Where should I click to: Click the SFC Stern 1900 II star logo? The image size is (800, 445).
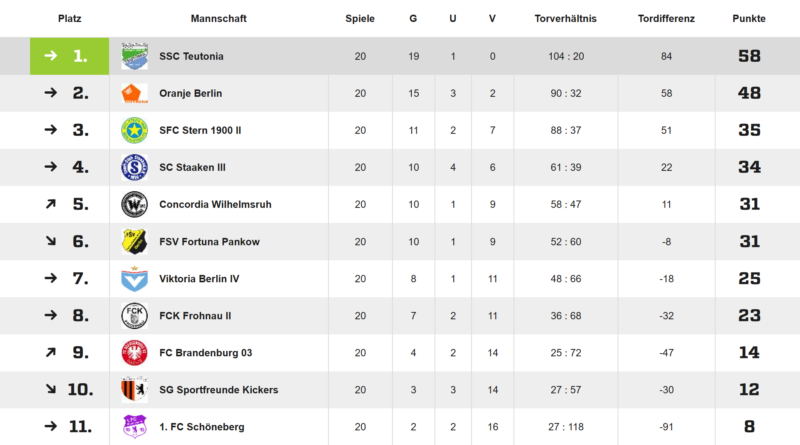click(x=134, y=130)
